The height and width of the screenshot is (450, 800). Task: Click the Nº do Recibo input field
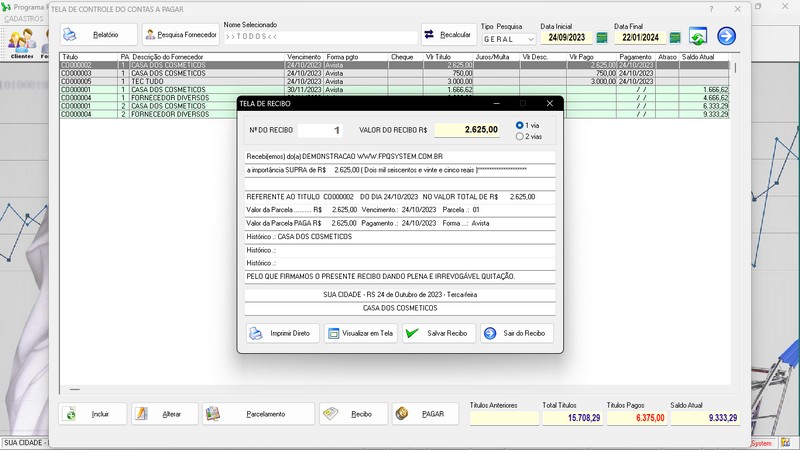click(x=325, y=130)
